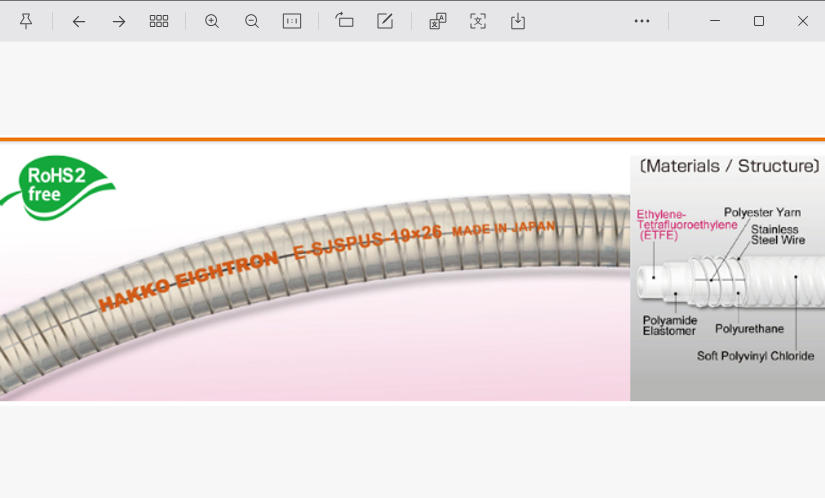Zoom in on the image
Screen dimensions: 825x498
pyautogui.click(x=212, y=21)
